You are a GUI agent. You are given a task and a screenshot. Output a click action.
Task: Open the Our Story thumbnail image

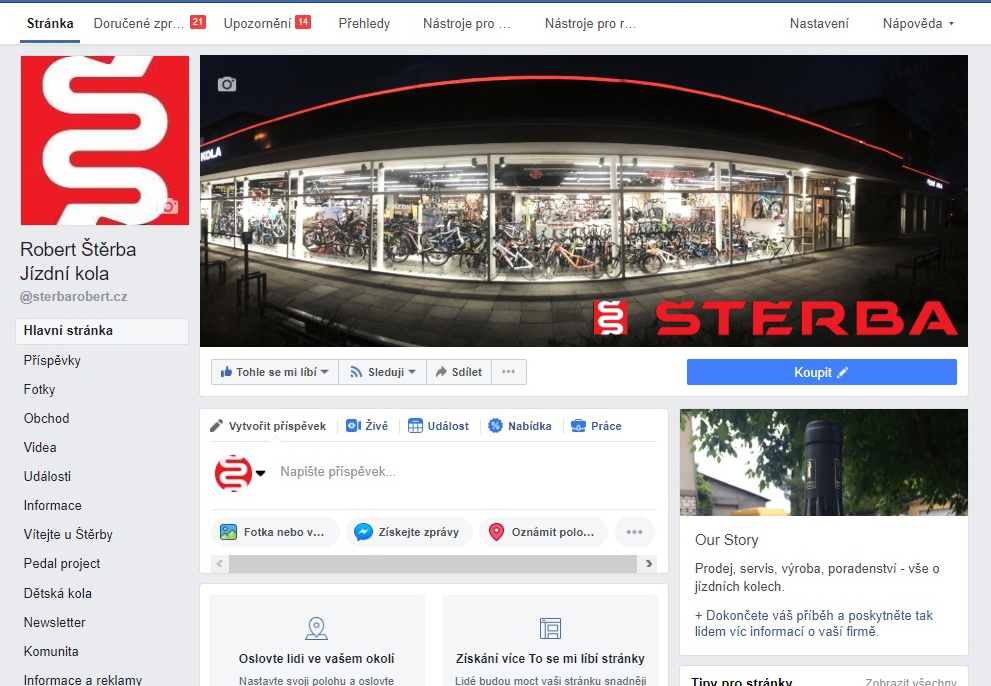pyautogui.click(x=824, y=462)
